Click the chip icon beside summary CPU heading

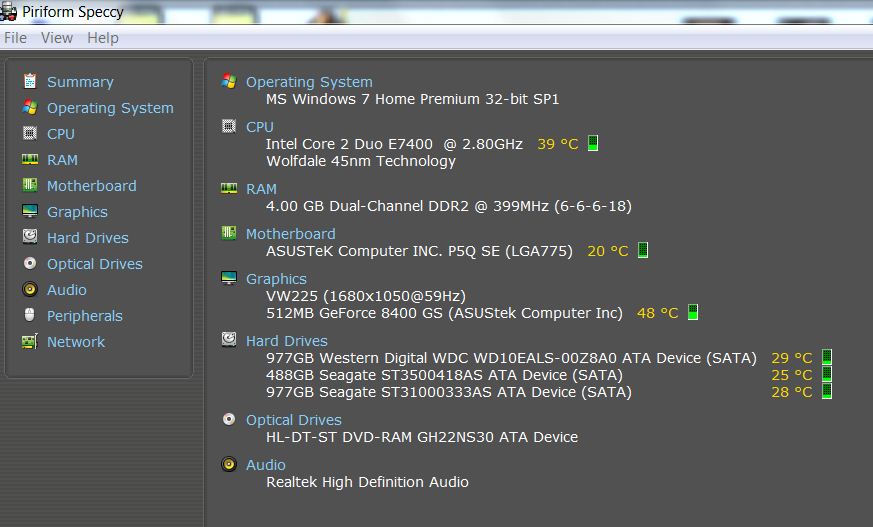229,126
